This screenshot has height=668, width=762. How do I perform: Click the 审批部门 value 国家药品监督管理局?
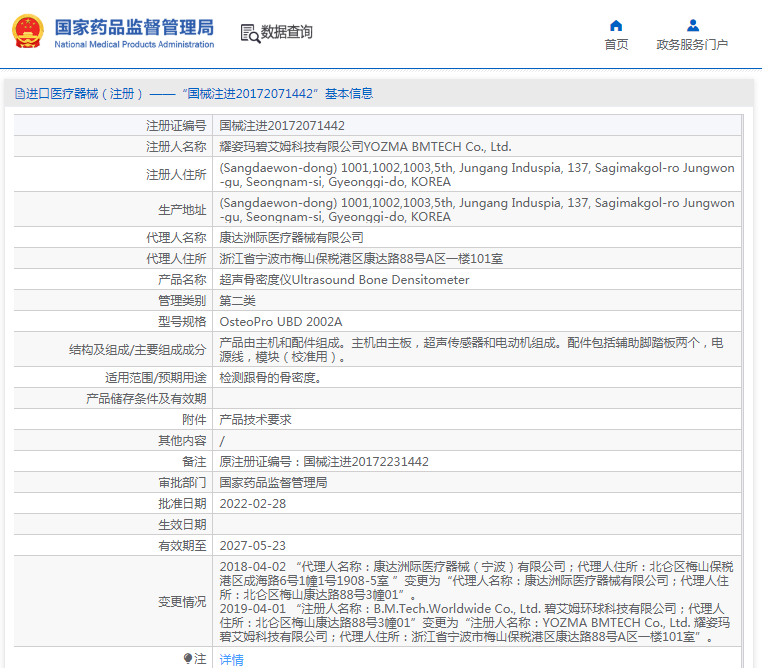(x=274, y=482)
